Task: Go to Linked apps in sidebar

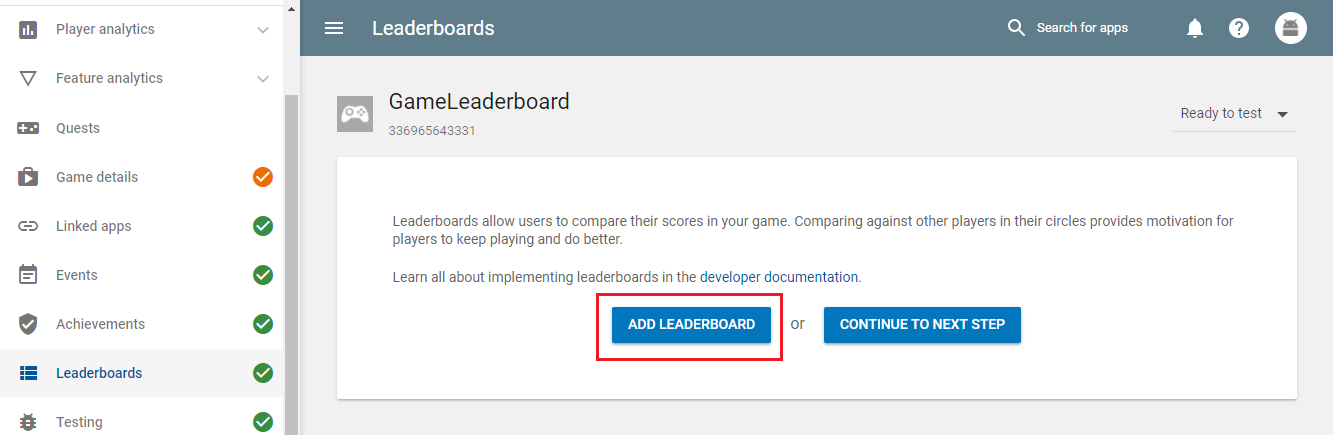Action: coord(93,226)
